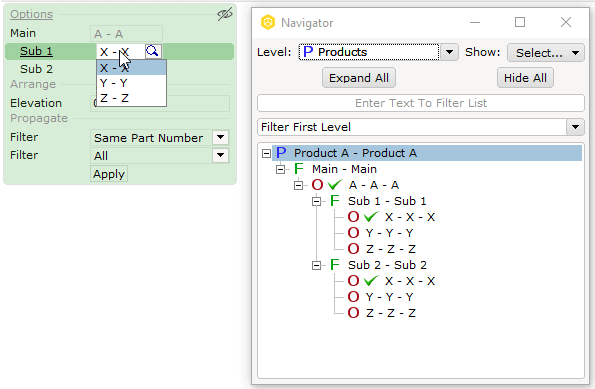Screen dimensions: 595x389
Task: Select the Main - Main tree row text
Action: [344, 169]
